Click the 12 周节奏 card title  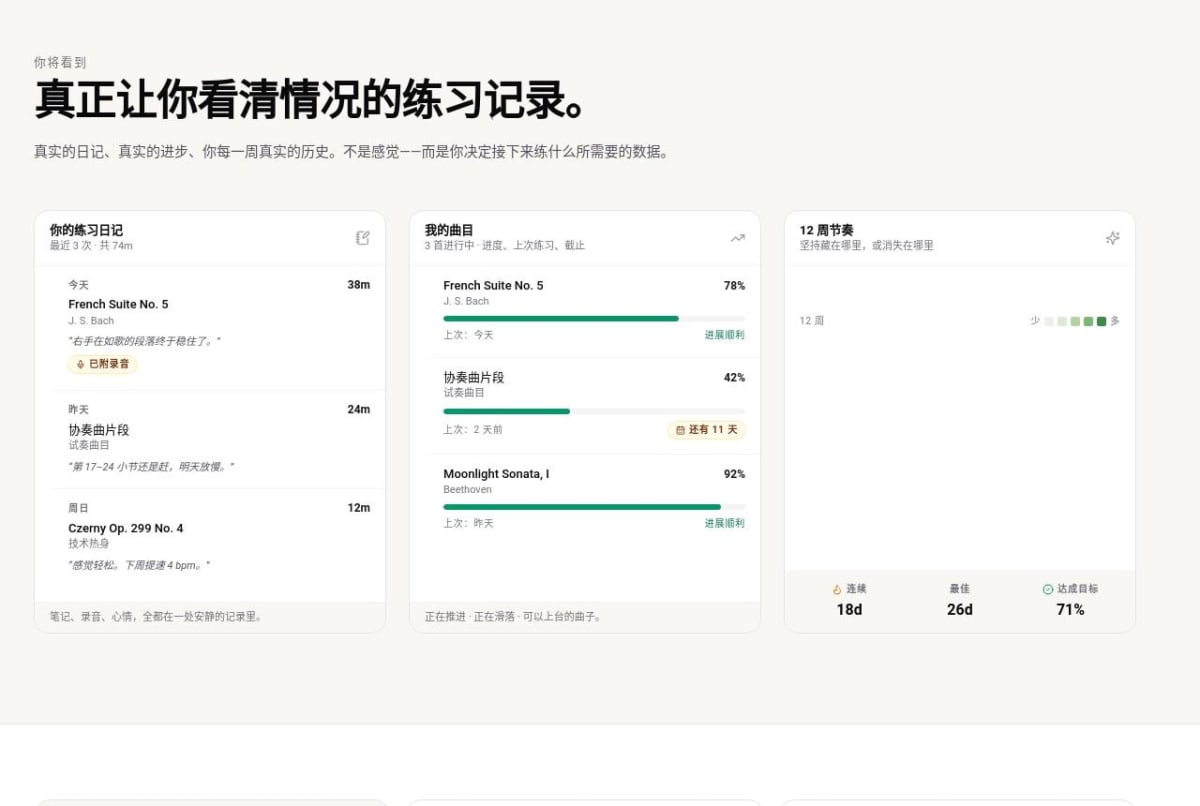point(826,230)
